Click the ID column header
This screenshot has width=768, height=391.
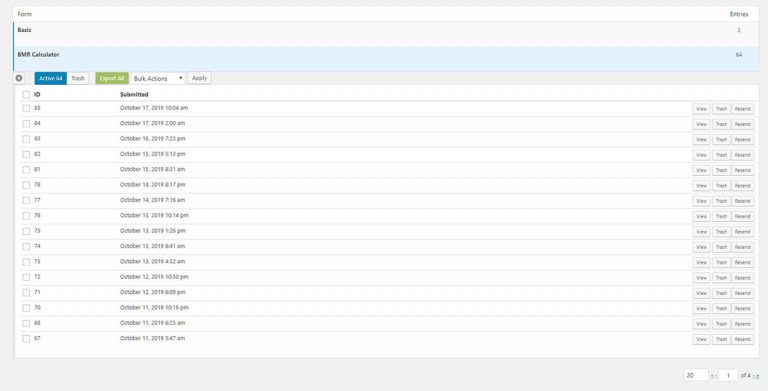click(x=37, y=95)
